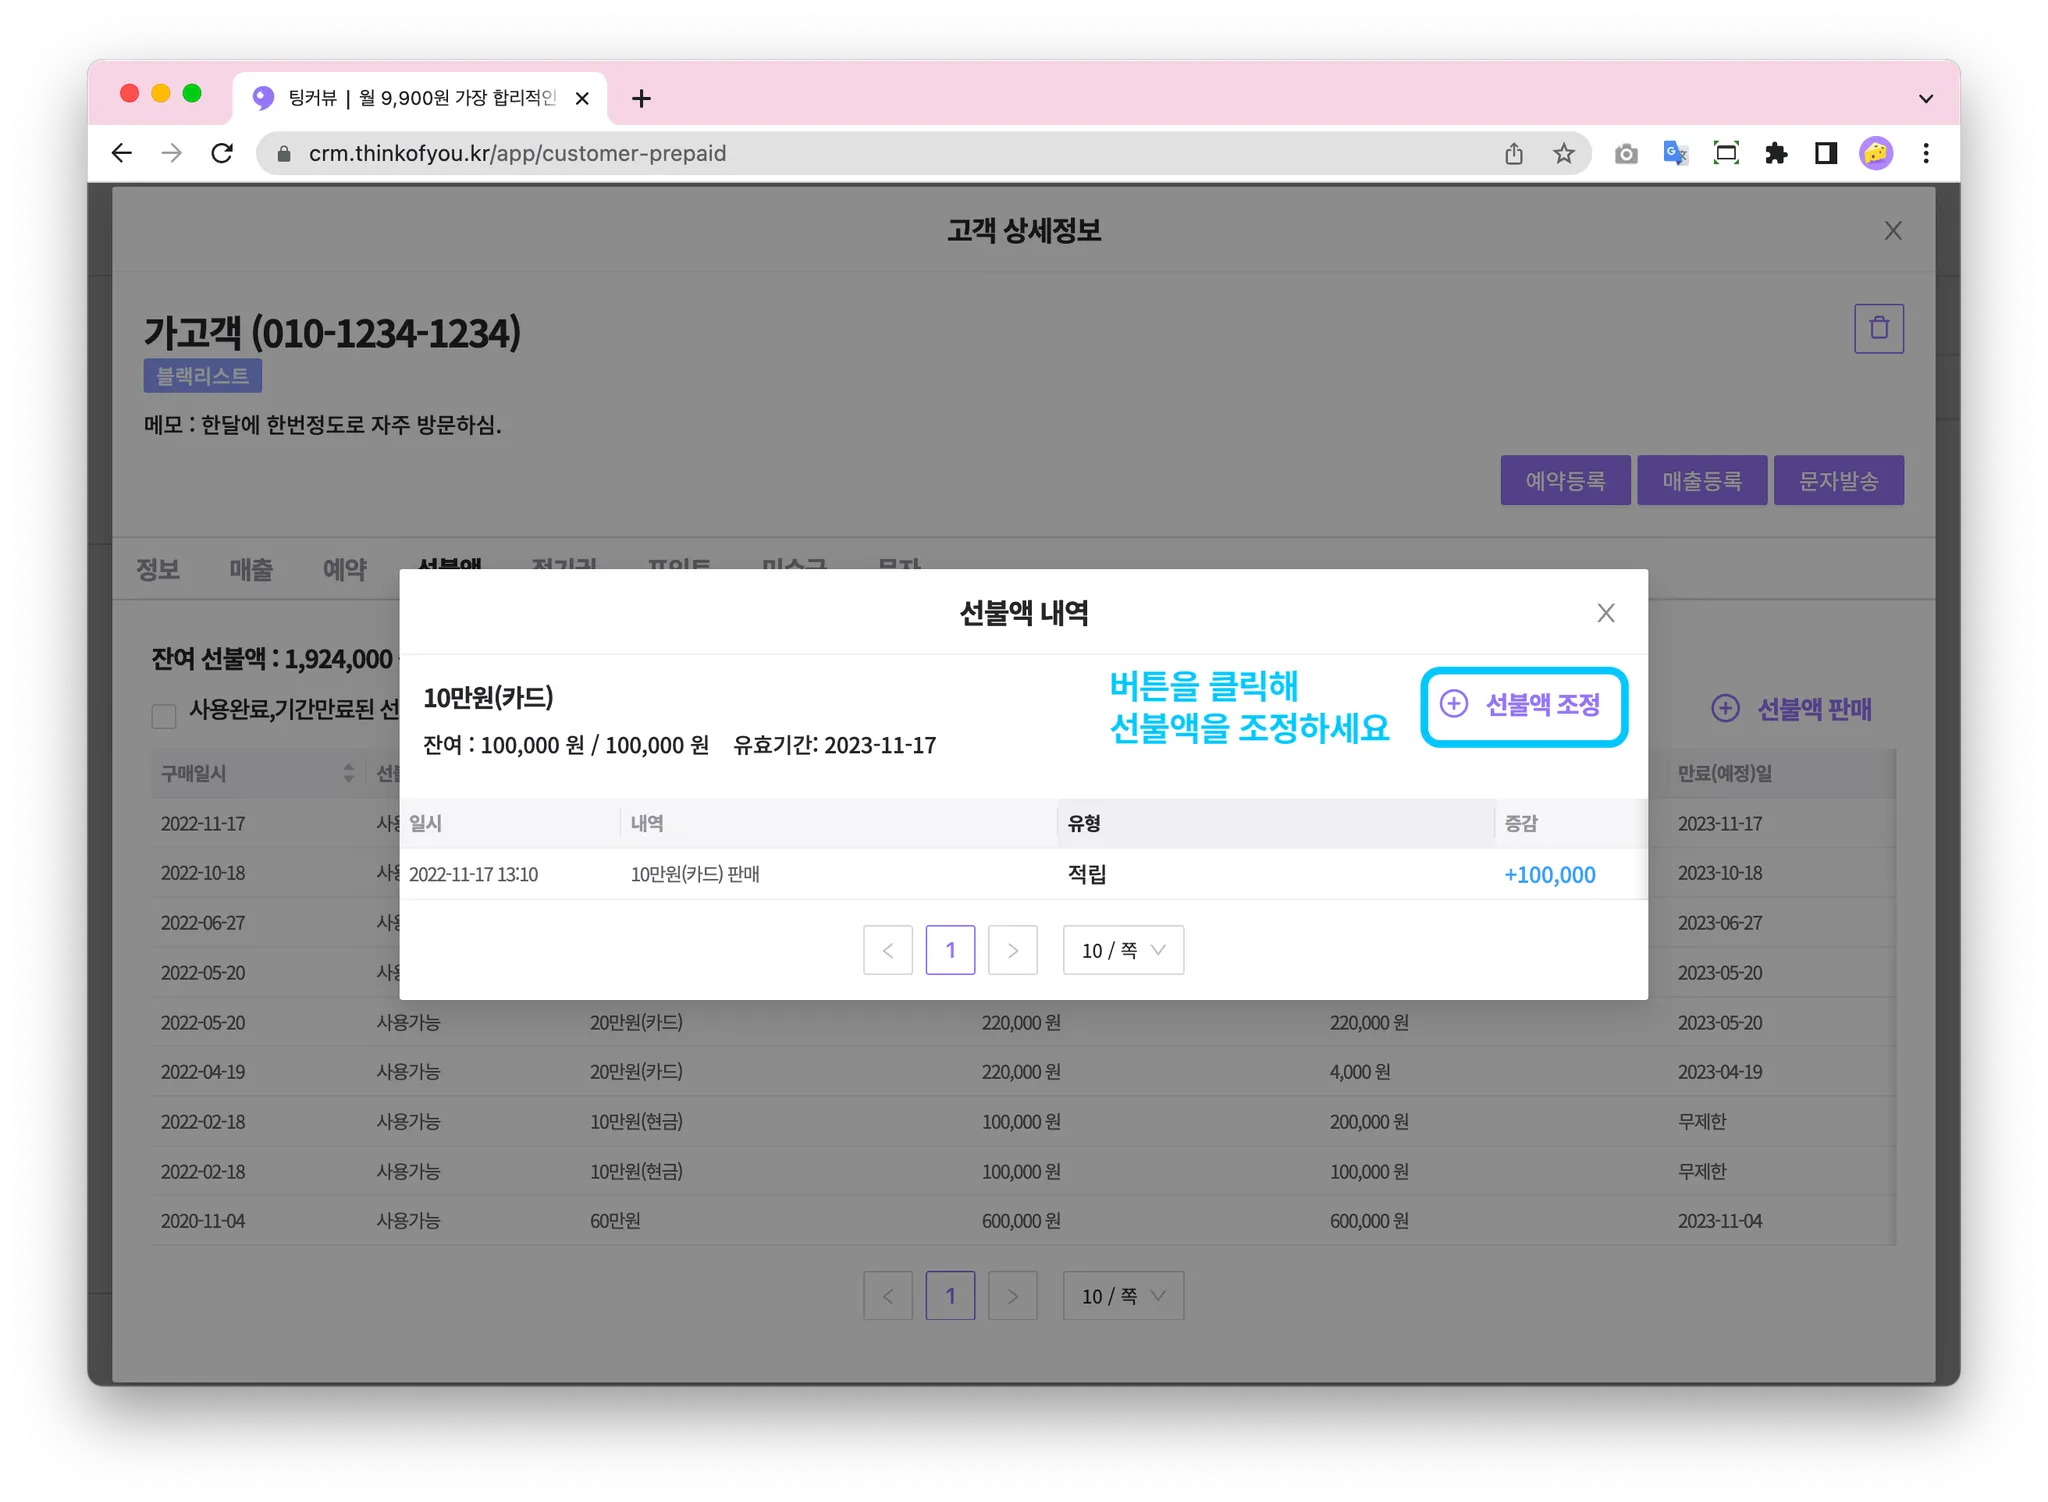
Task: Click the 문자발송 button
Action: tap(1838, 481)
